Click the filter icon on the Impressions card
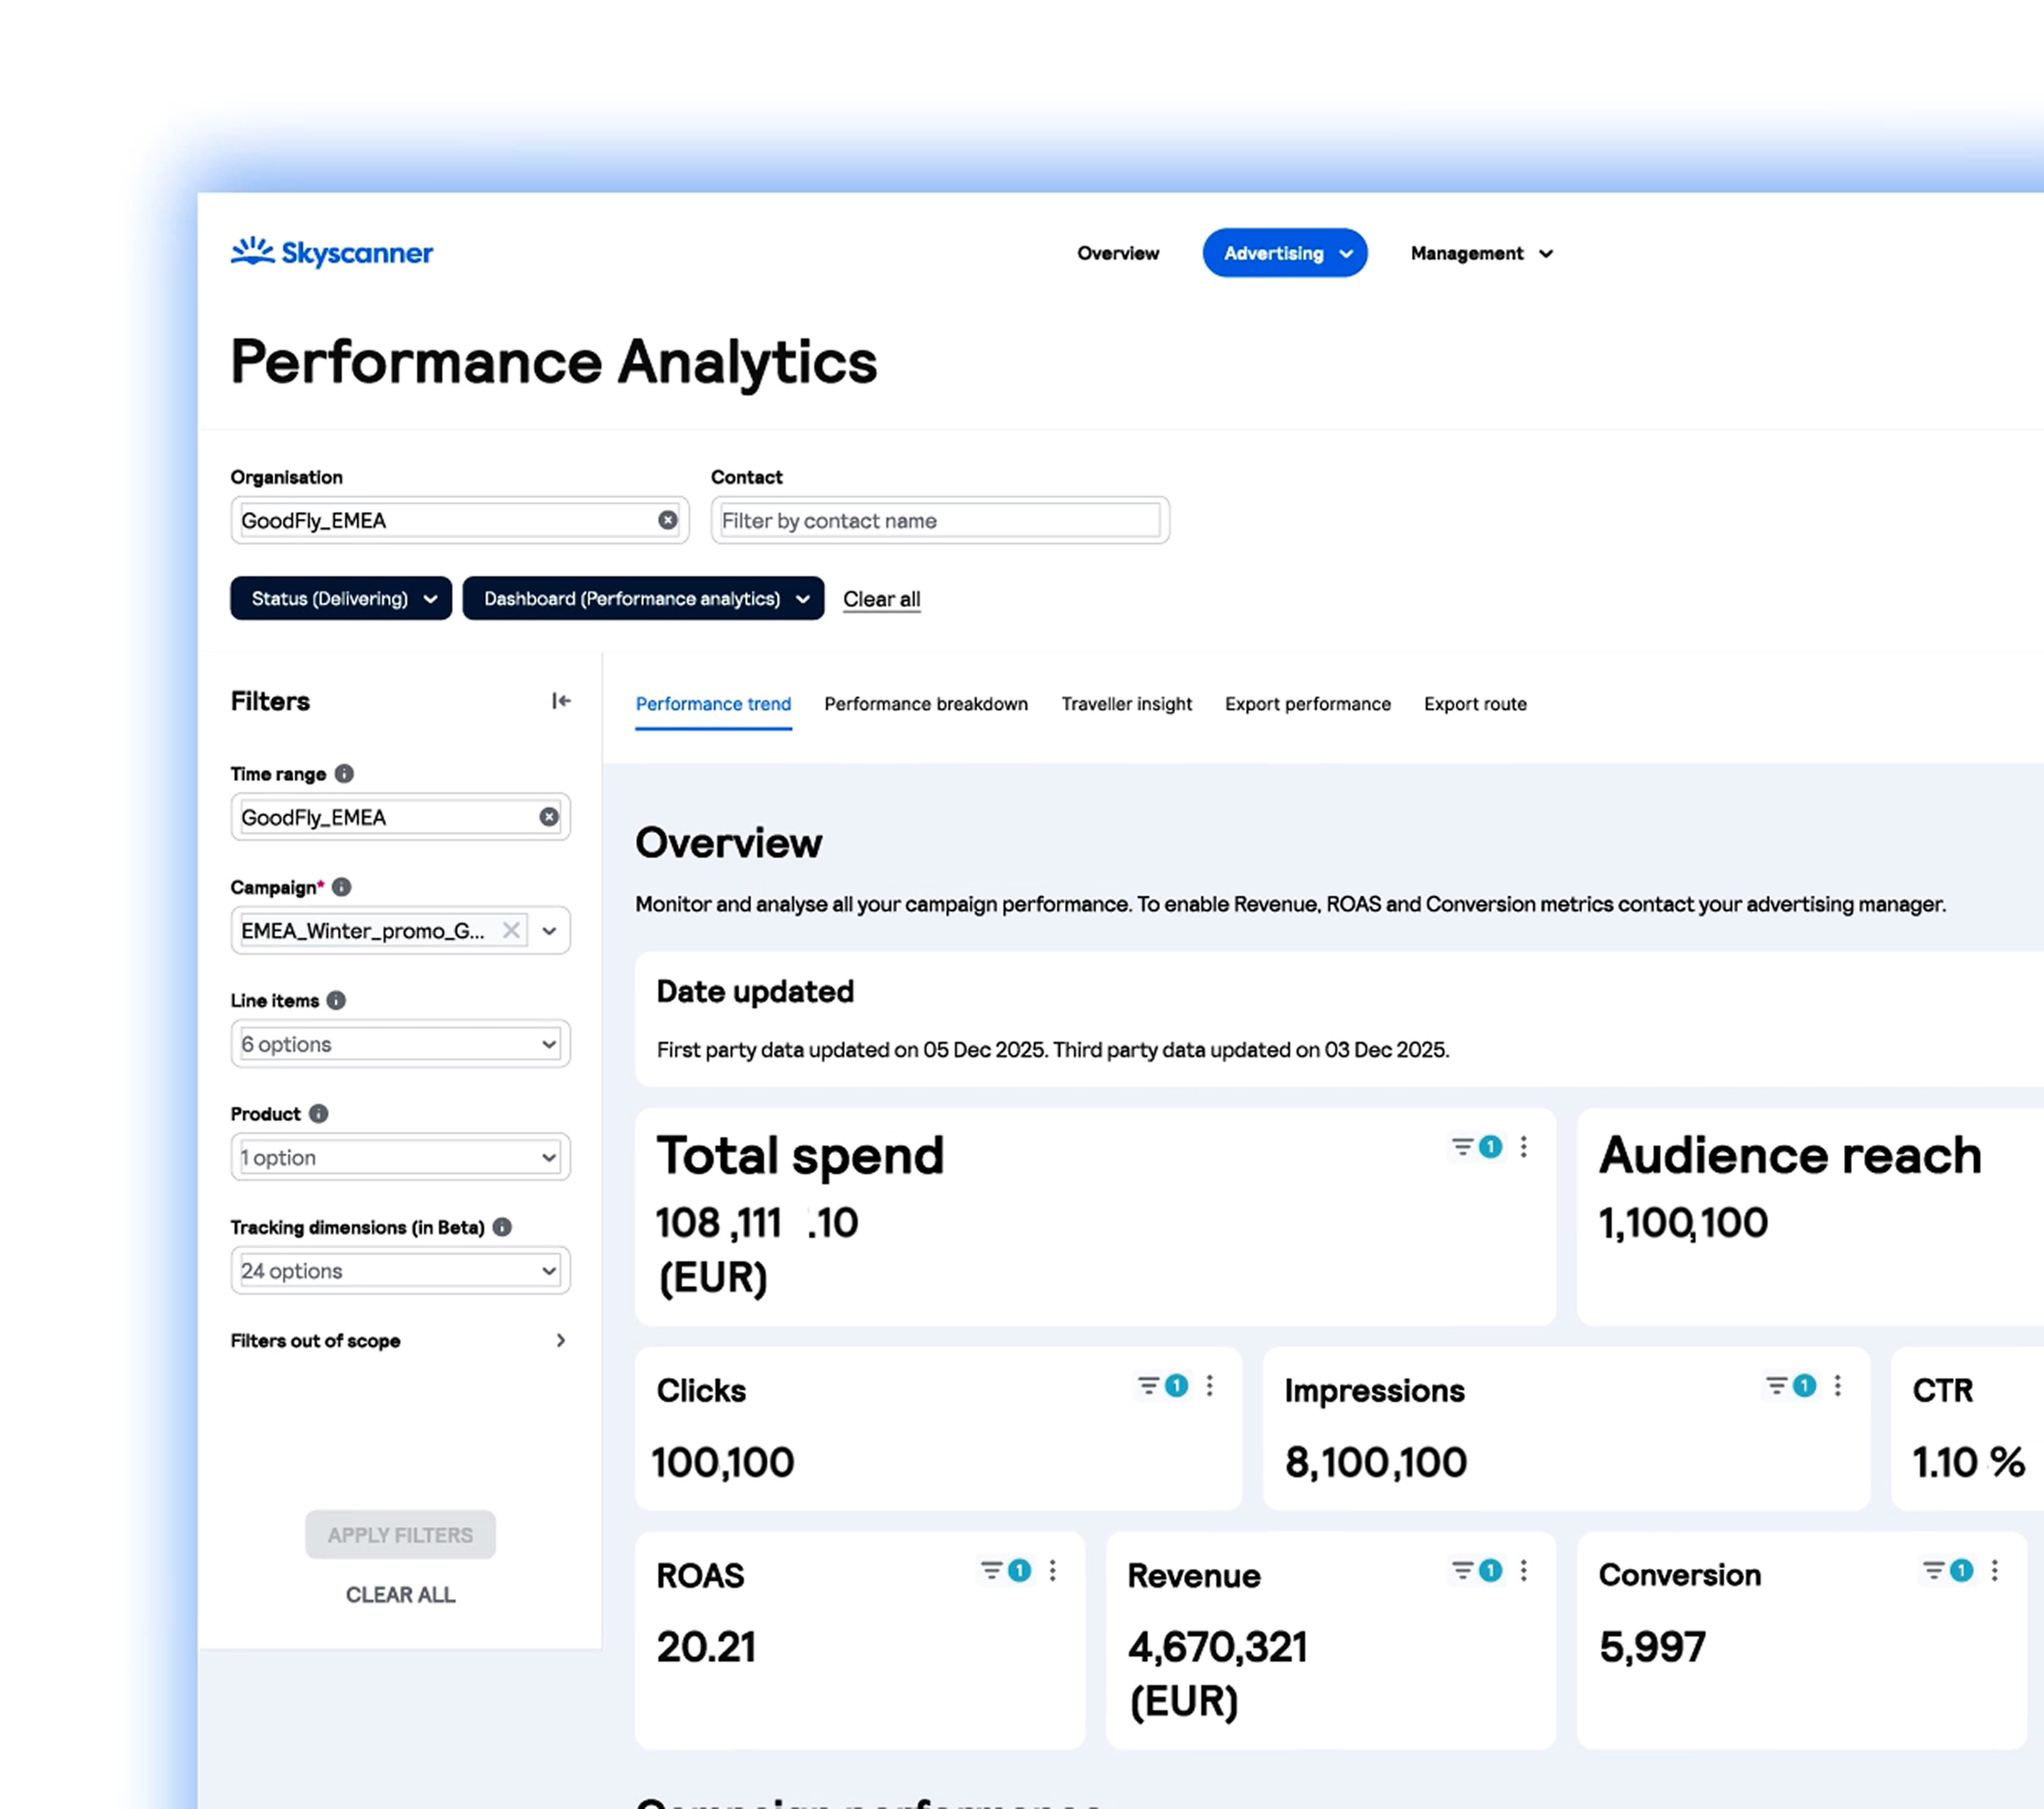The height and width of the screenshot is (1809, 2044). (x=1777, y=1386)
